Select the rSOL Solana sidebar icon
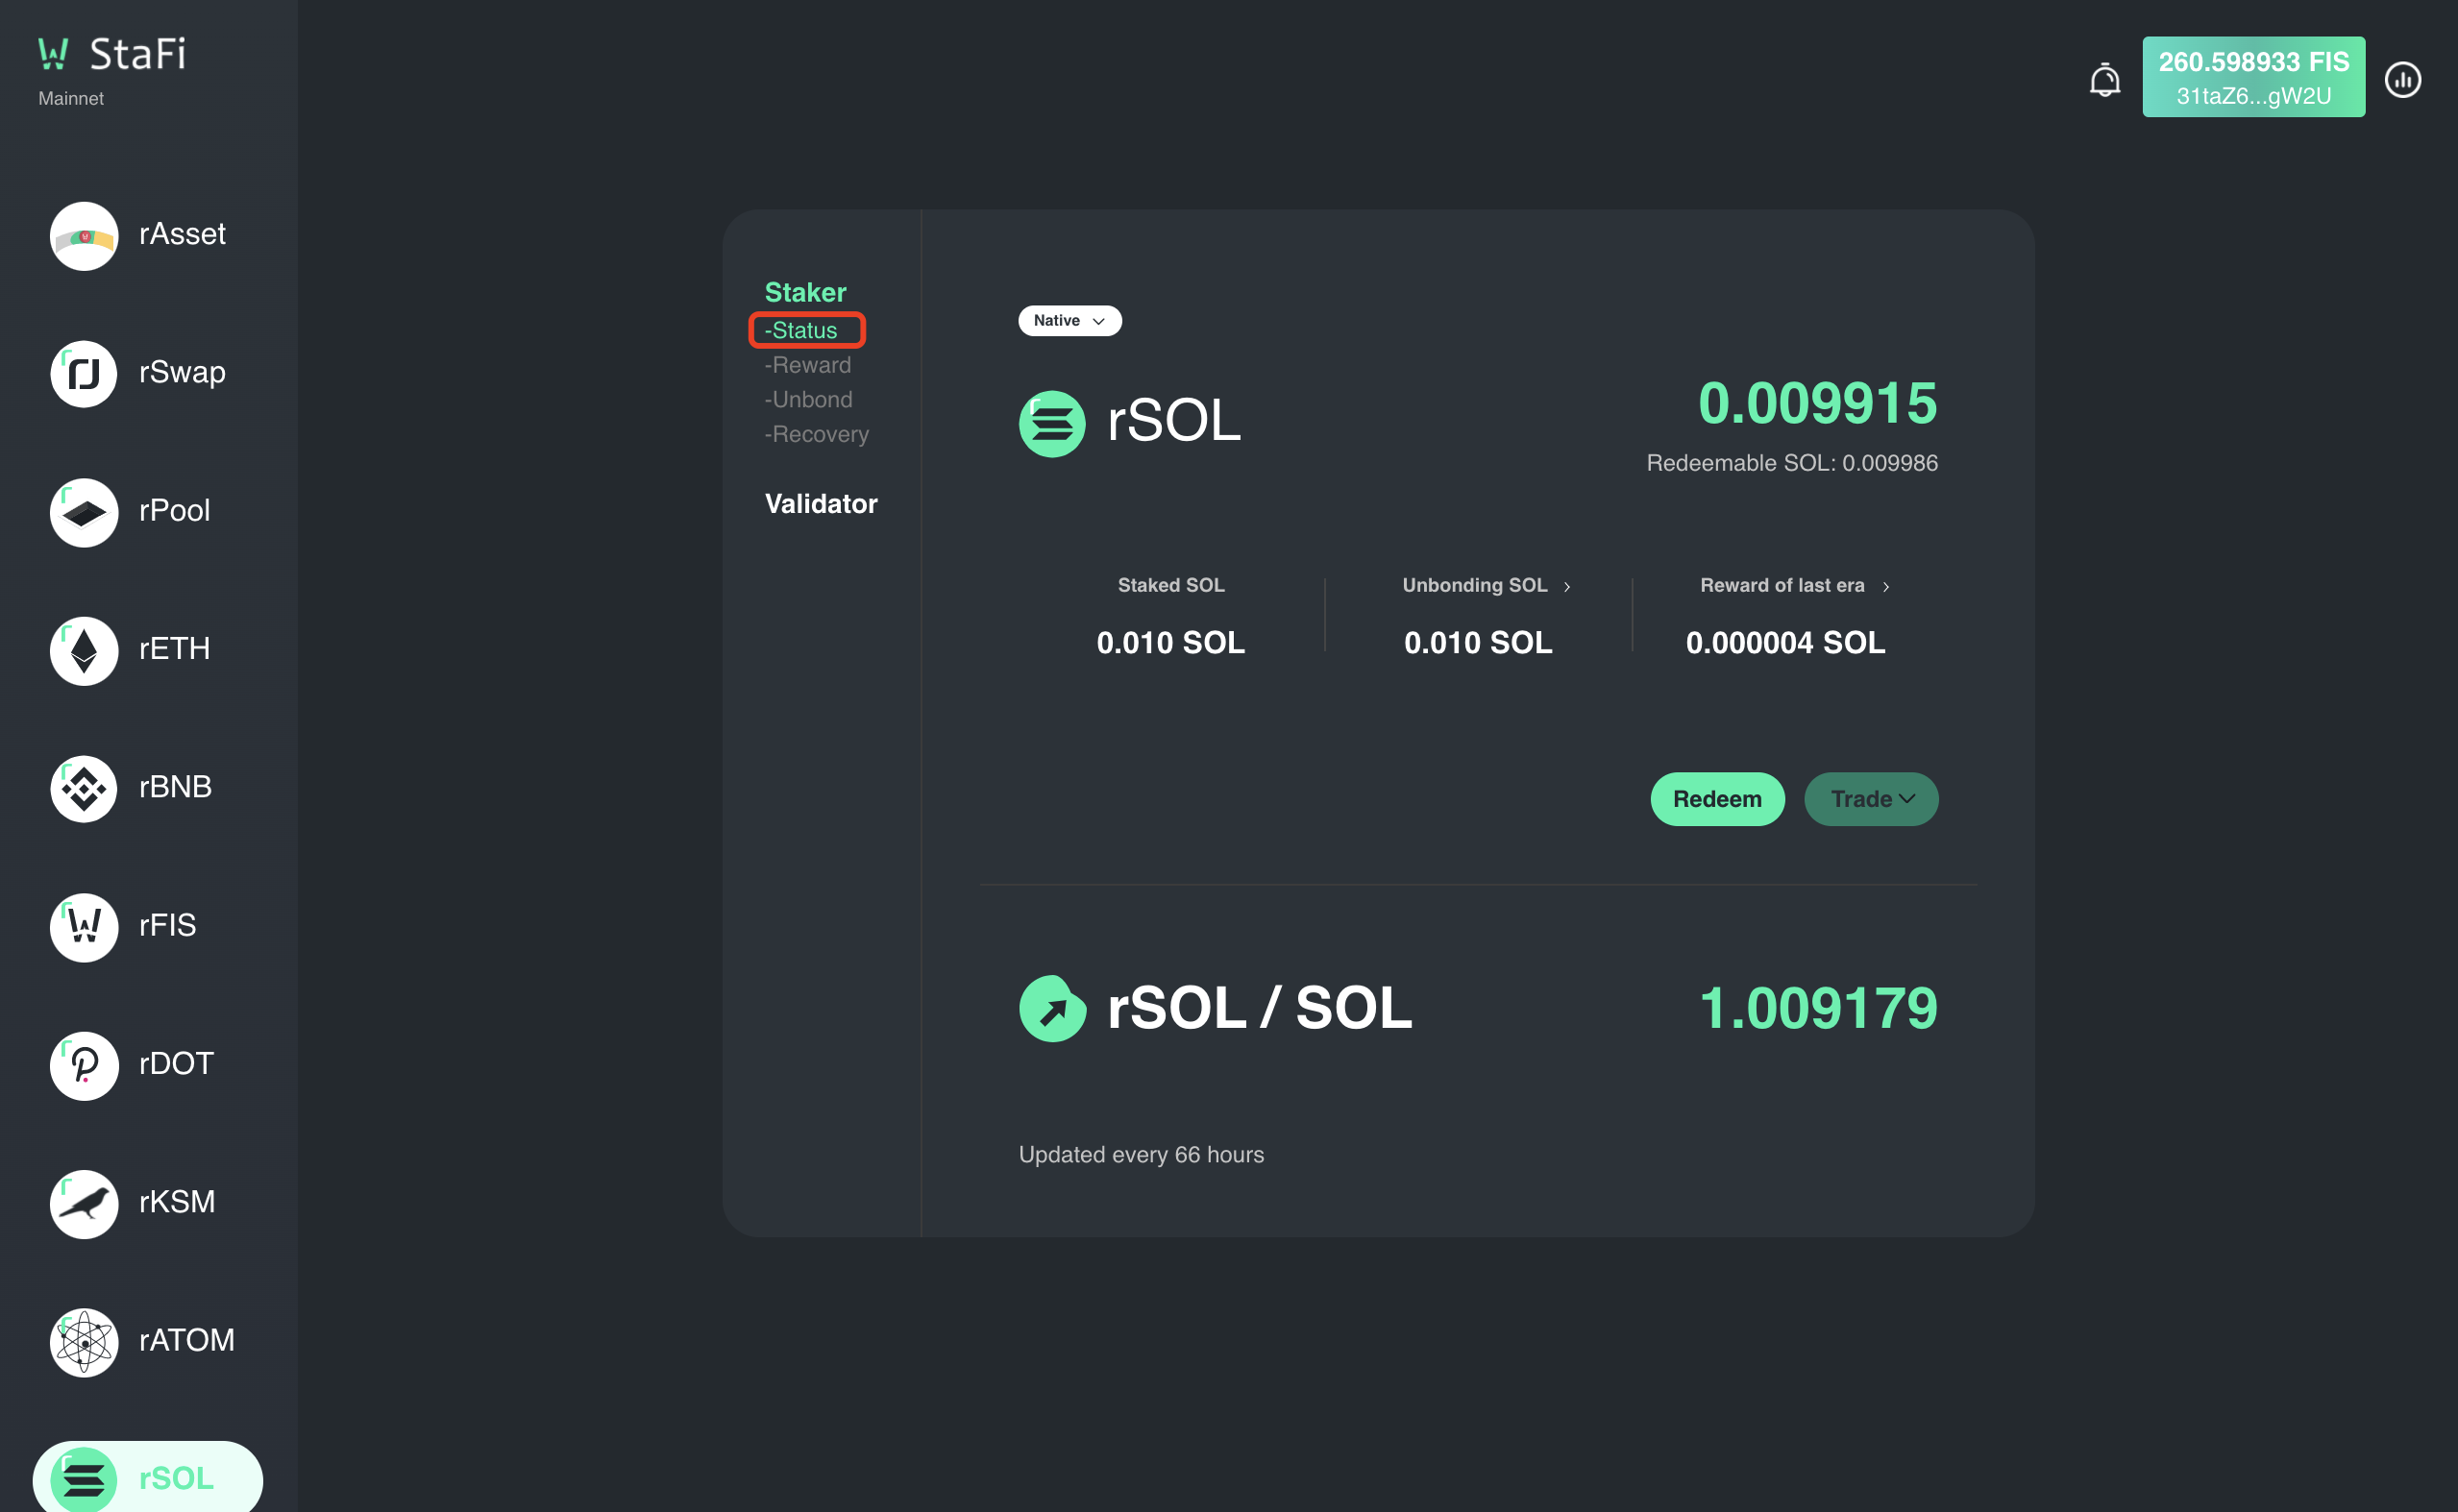The width and height of the screenshot is (2458, 1512). [x=84, y=1480]
